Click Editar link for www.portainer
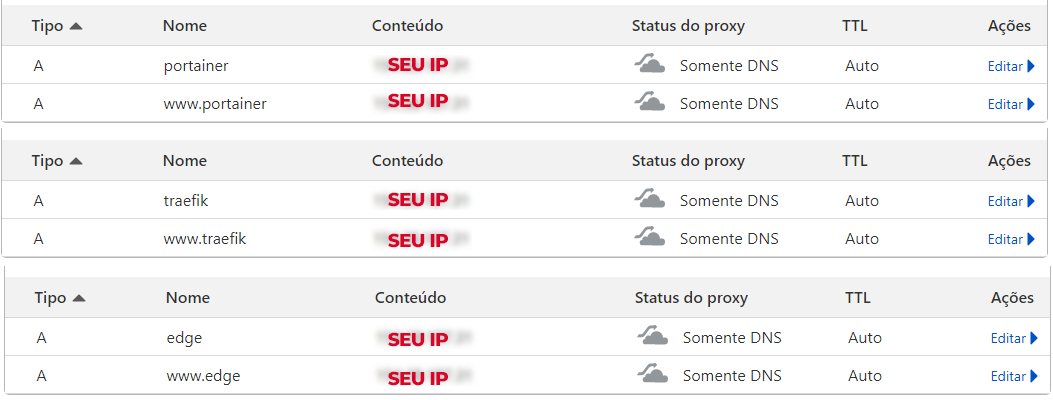 point(1005,104)
